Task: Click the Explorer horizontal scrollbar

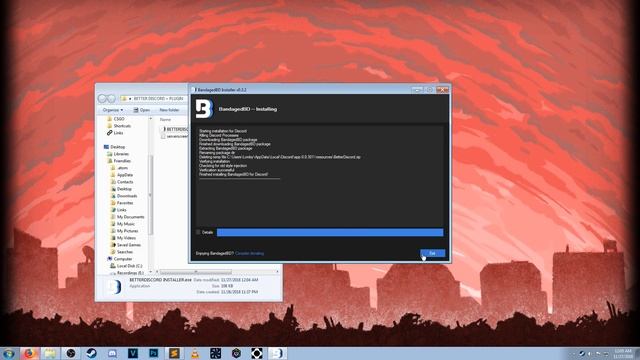Action: click(x=196, y=271)
